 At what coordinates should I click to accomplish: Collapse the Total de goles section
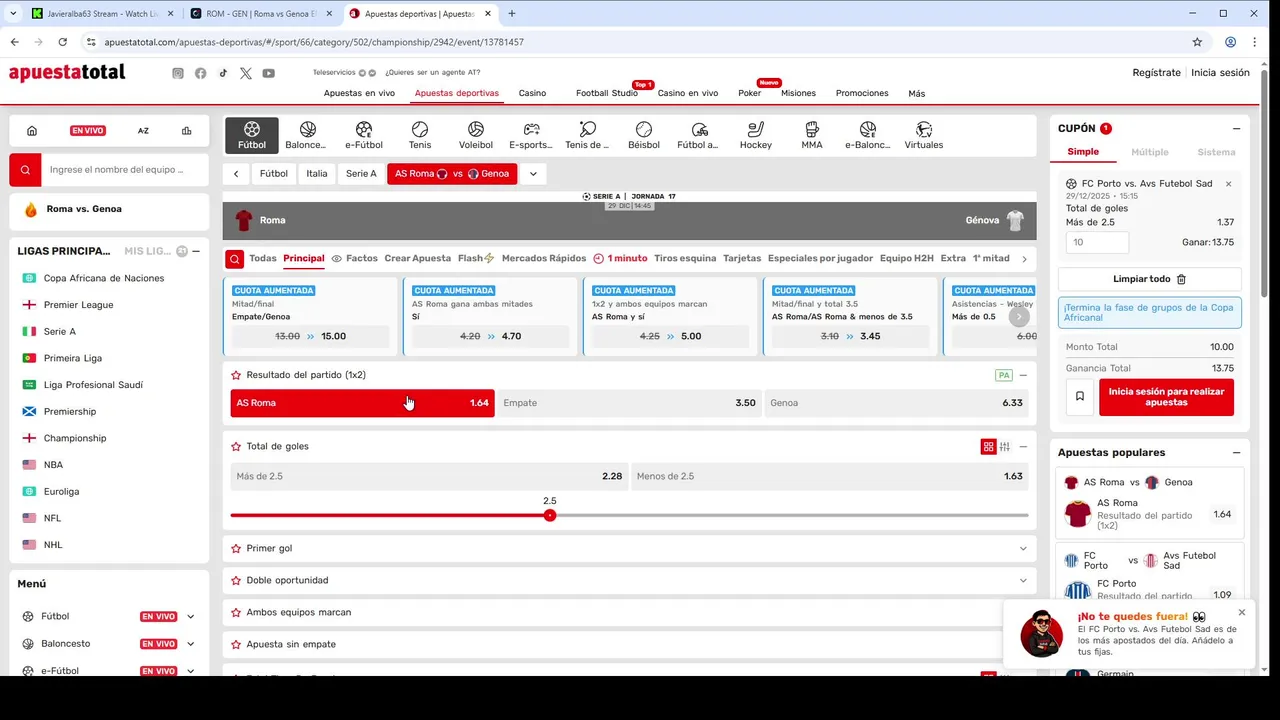pos(1023,447)
